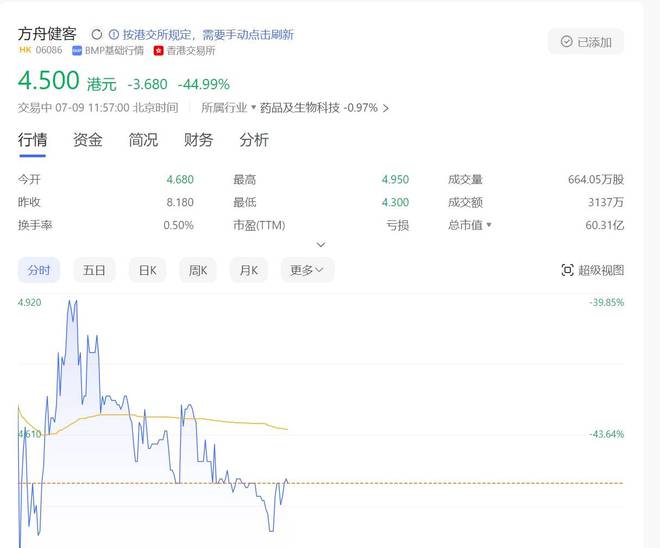Click the info icon before 按港交所规定
The height and width of the screenshot is (548, 660).
click(x=114, y=34)
